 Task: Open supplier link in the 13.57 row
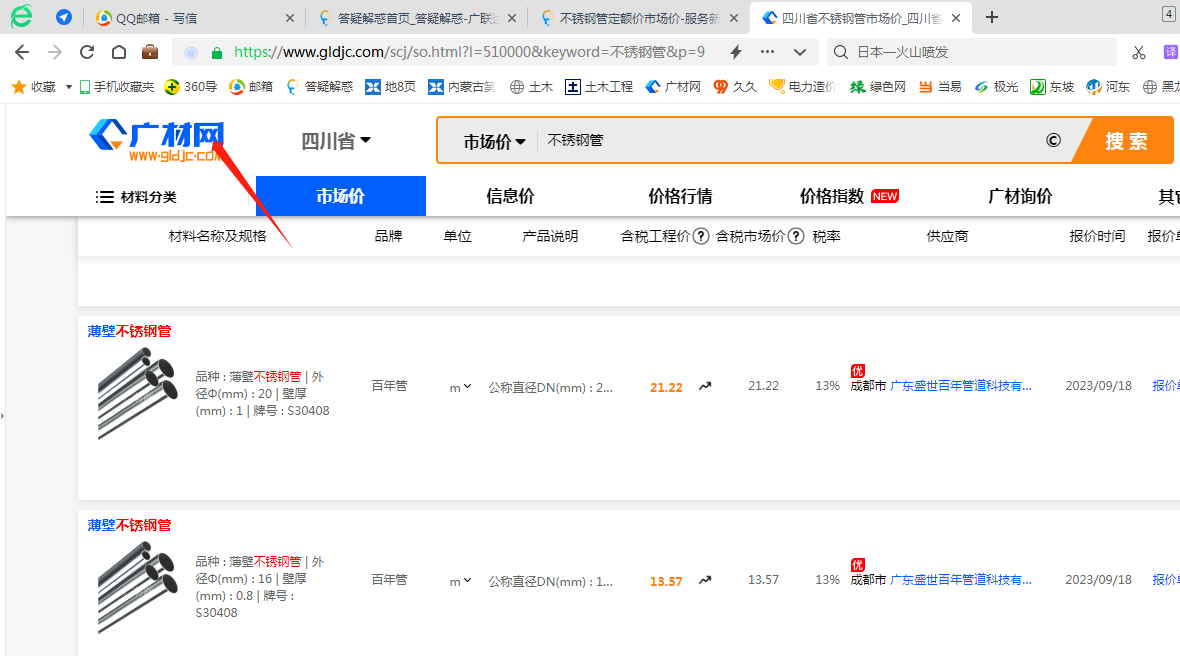tap(961, 580)
